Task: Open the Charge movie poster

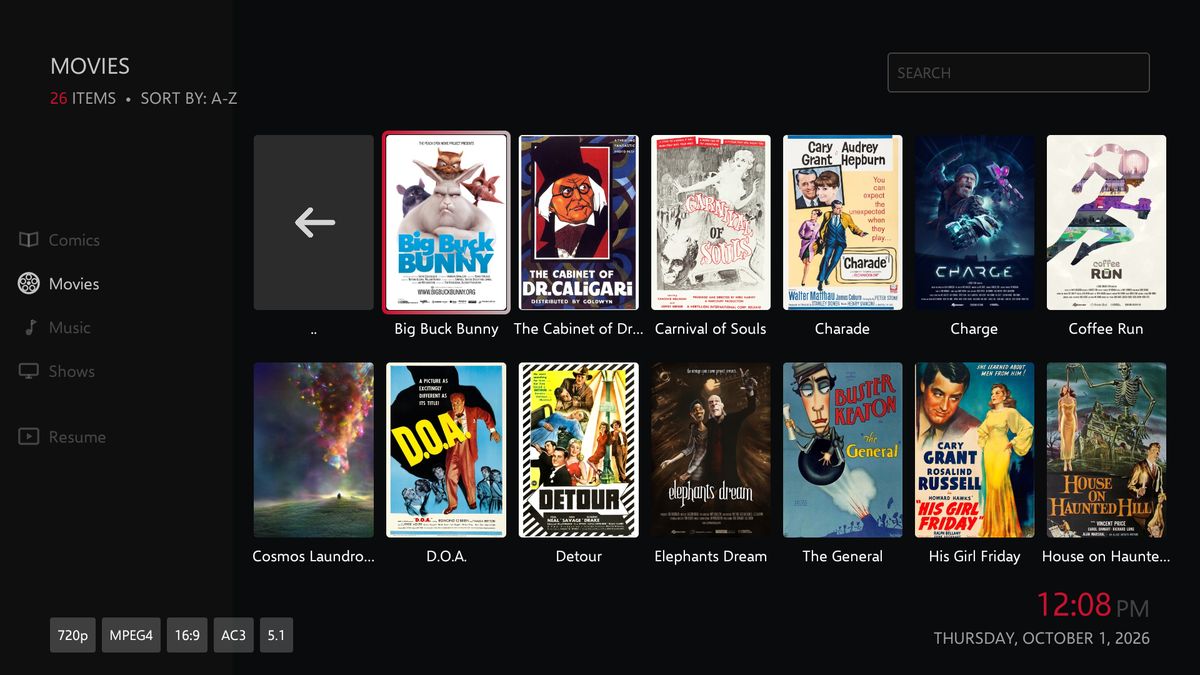Action: [x=975, y=223]
